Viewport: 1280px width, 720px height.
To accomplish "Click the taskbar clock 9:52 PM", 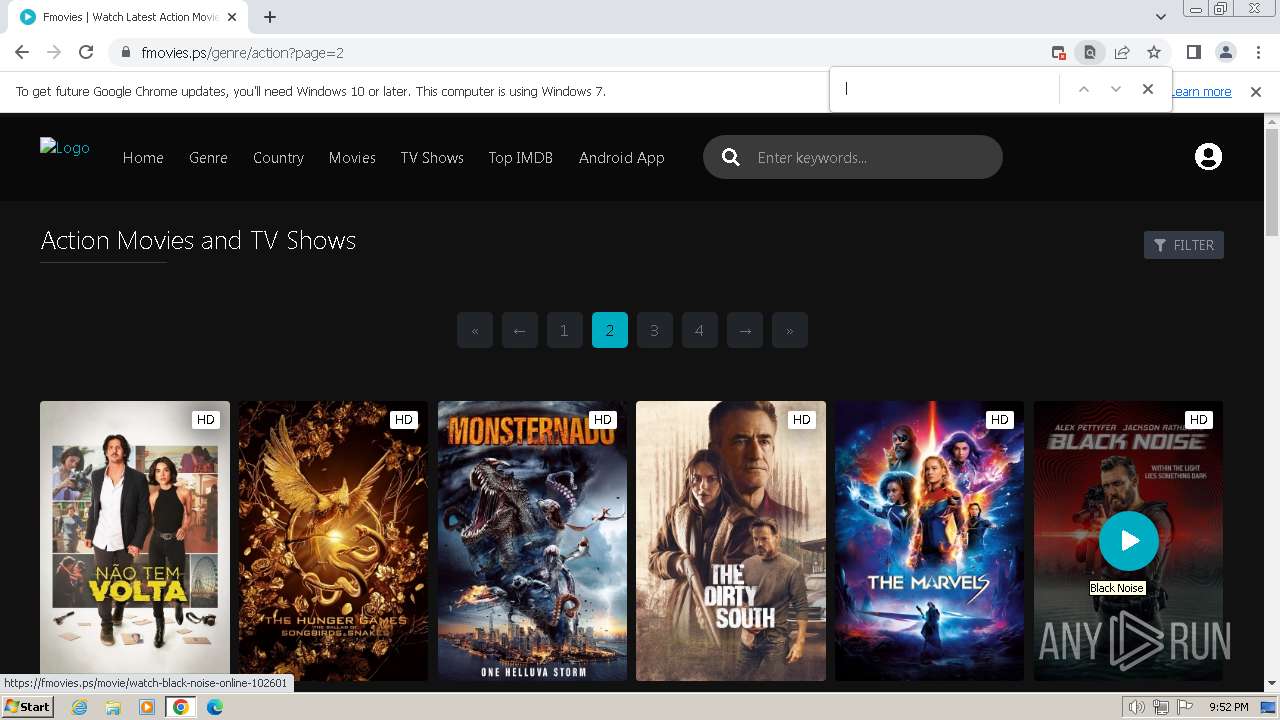I will 1229,707.
